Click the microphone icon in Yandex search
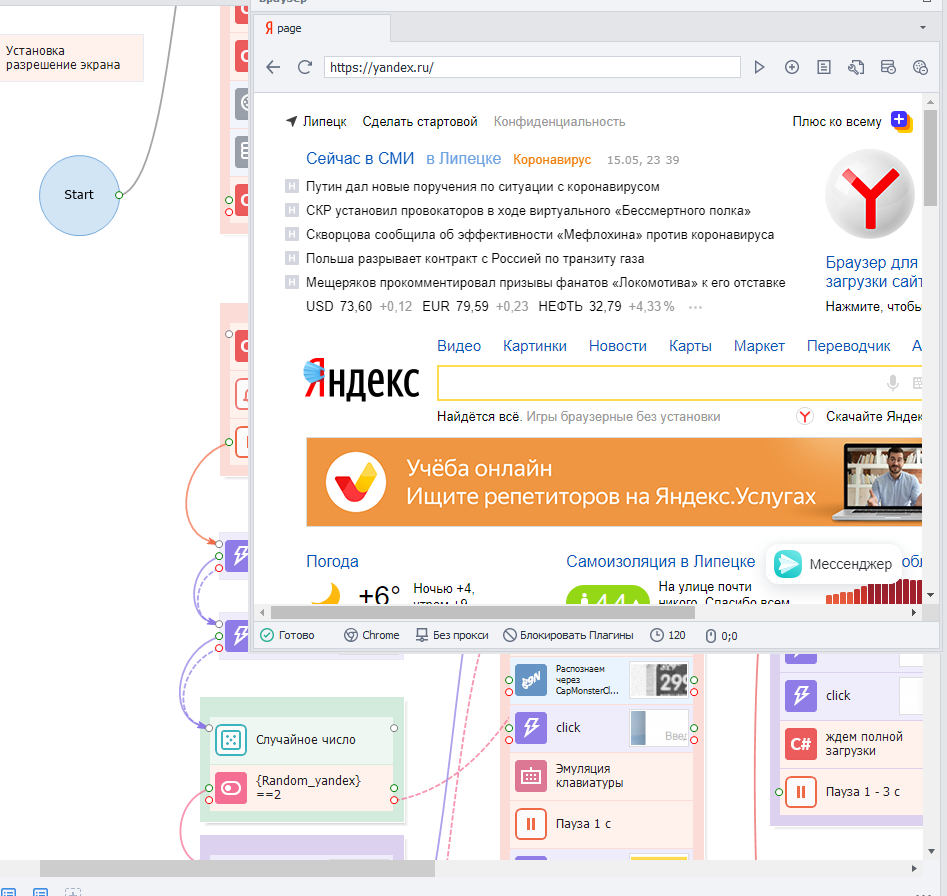947x896 pixels. point(893,382)
